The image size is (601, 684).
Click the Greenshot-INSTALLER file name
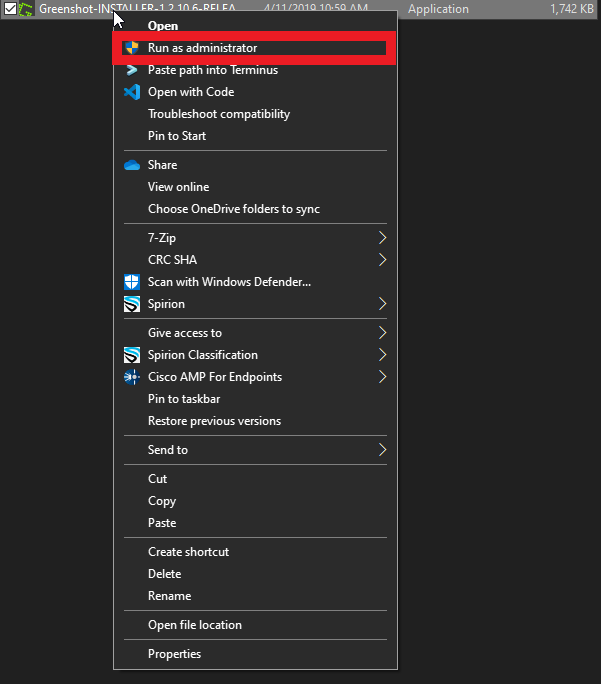[137, 8]
